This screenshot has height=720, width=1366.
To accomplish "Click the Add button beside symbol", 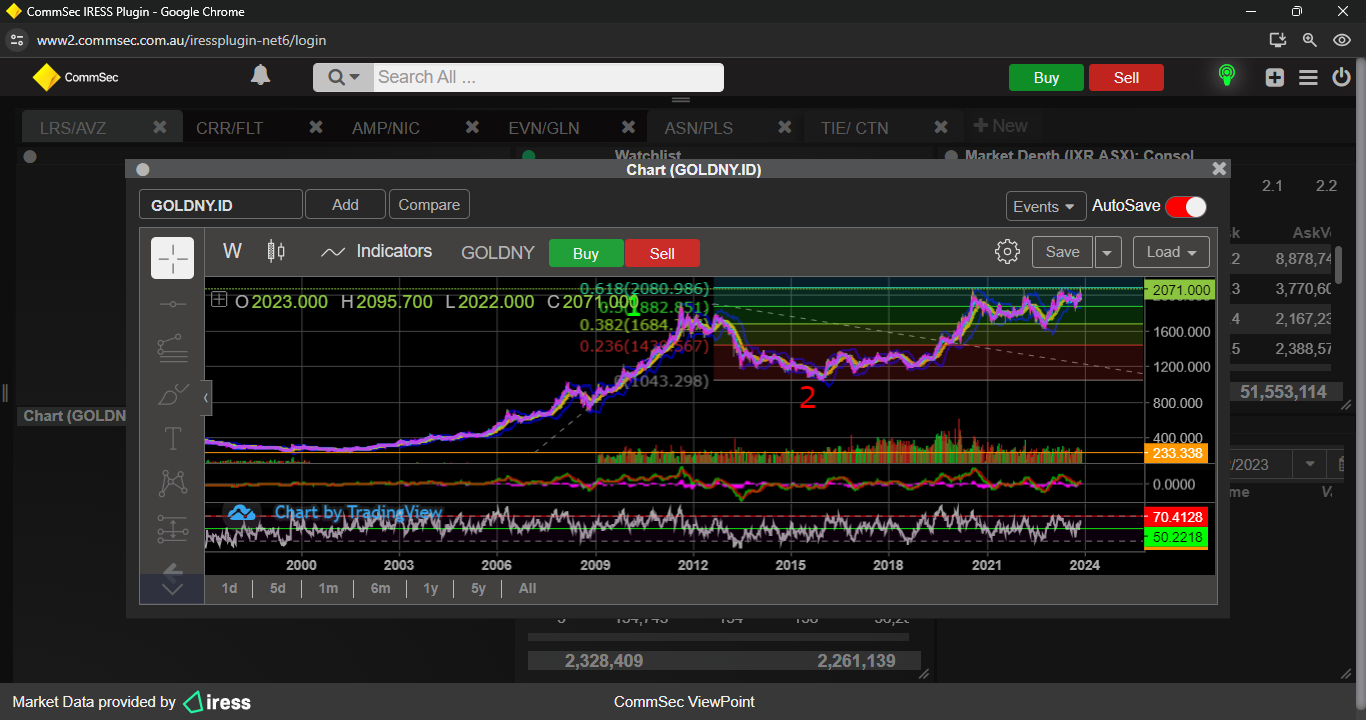I will pos(345,204).
